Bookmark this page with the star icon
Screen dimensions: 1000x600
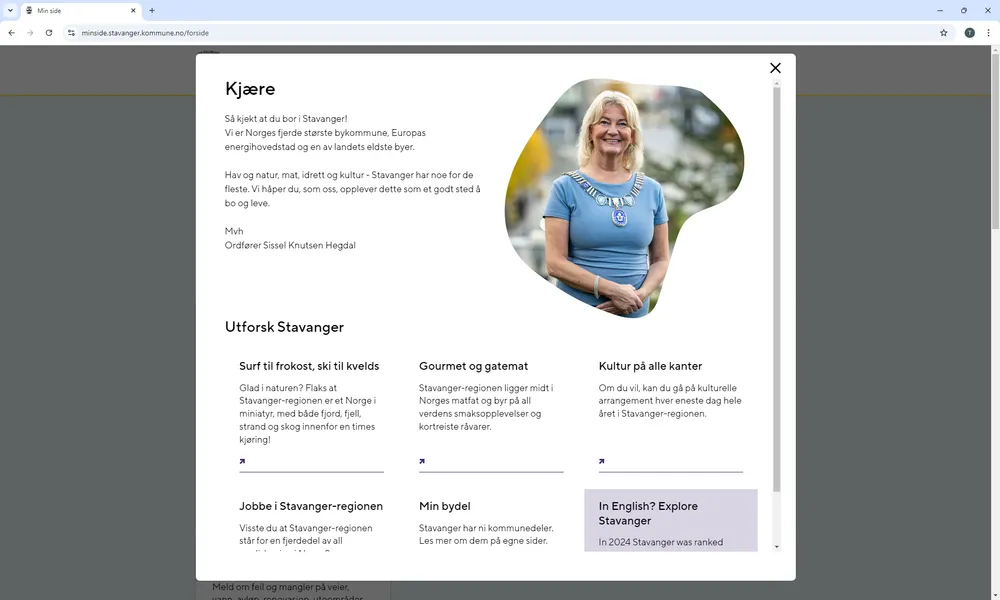[943, 33]
